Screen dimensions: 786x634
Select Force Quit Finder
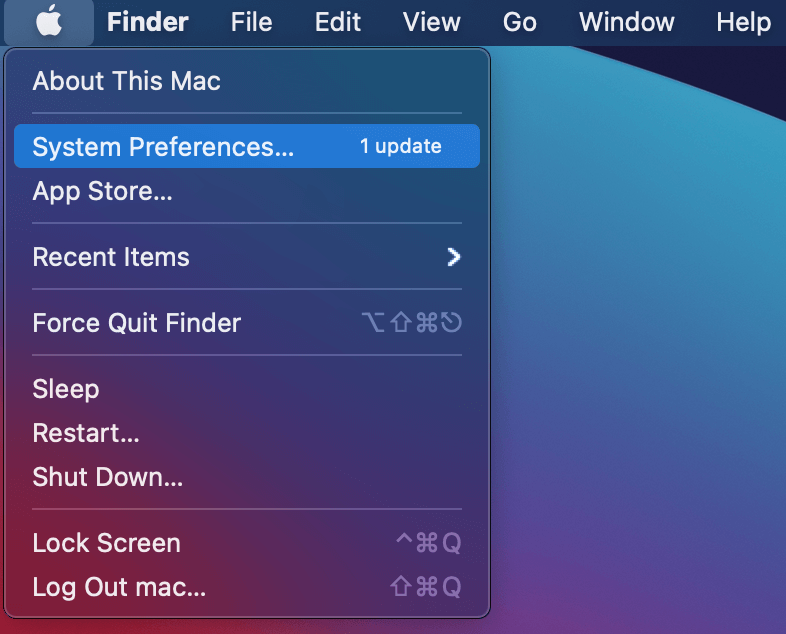click(x=137, y=323)
